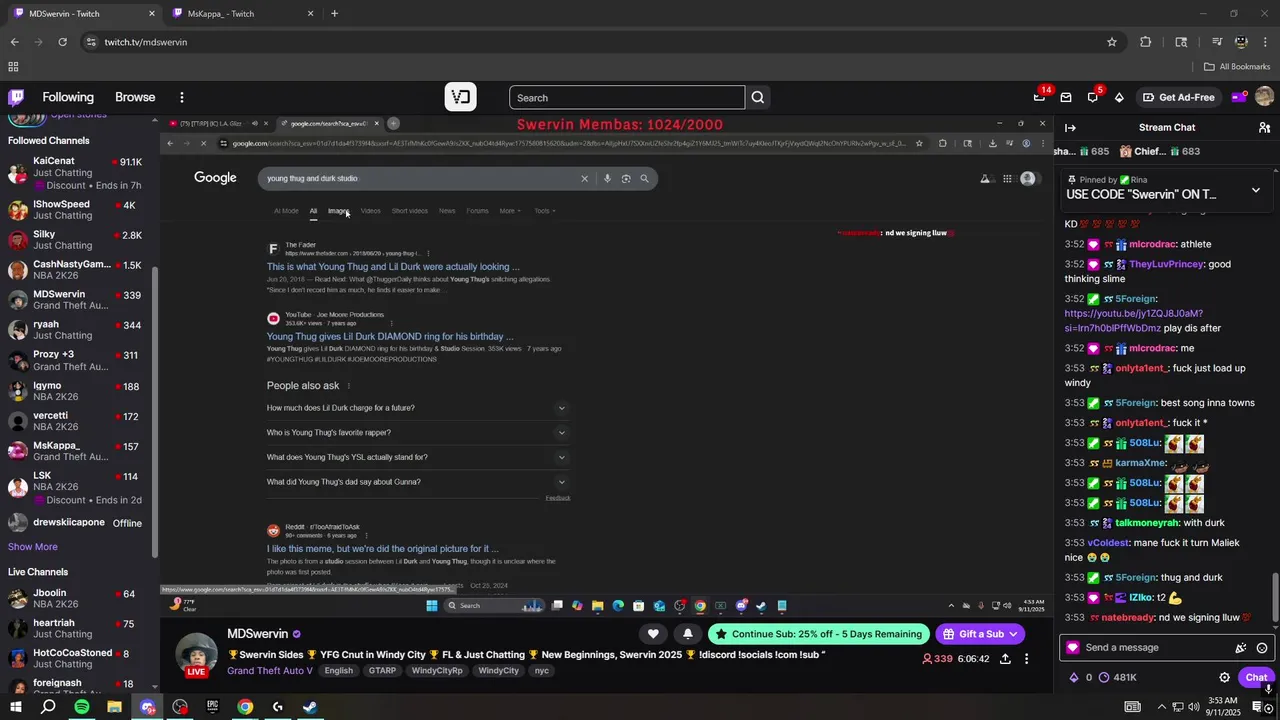Click into the Twitch Search field

tap(627, 97)
